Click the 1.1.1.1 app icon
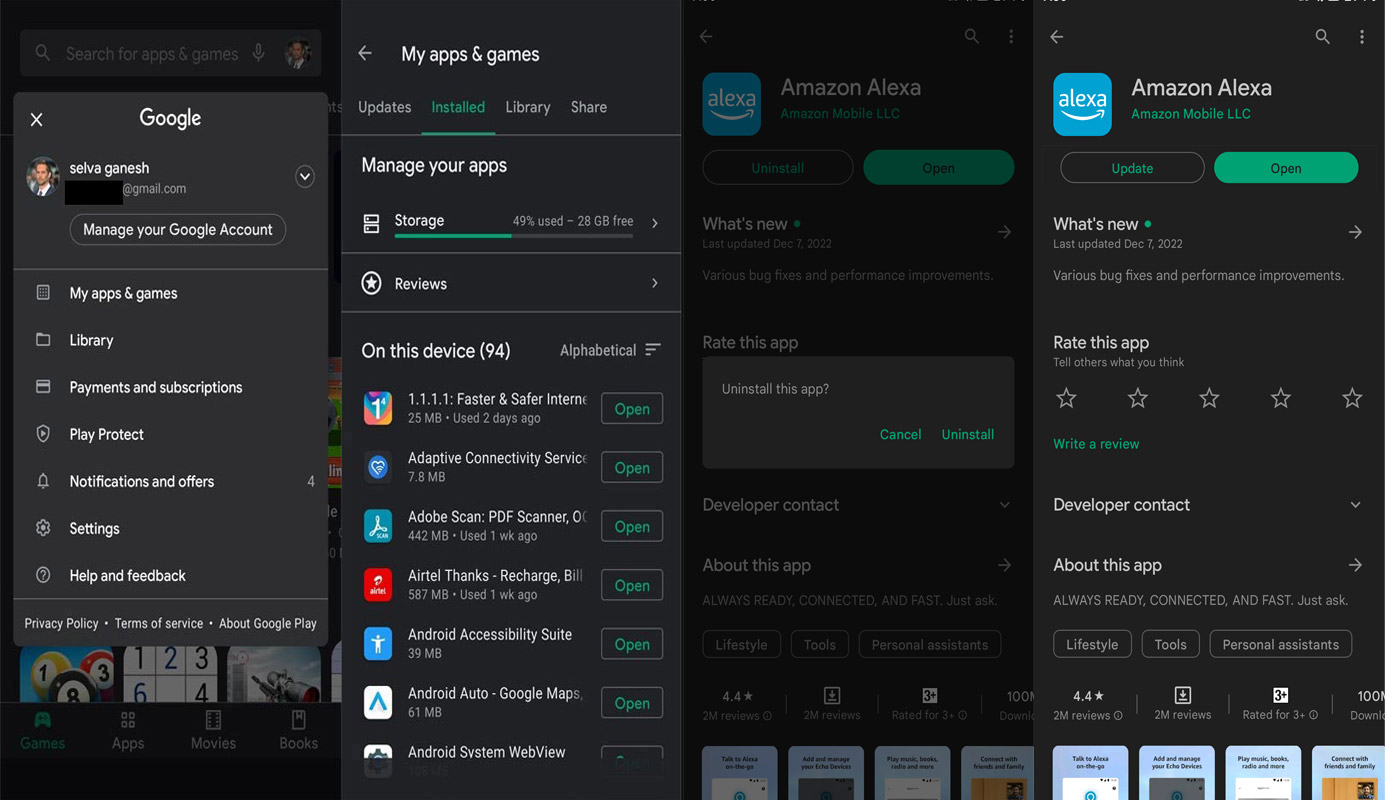 click(x=378, y=408)
